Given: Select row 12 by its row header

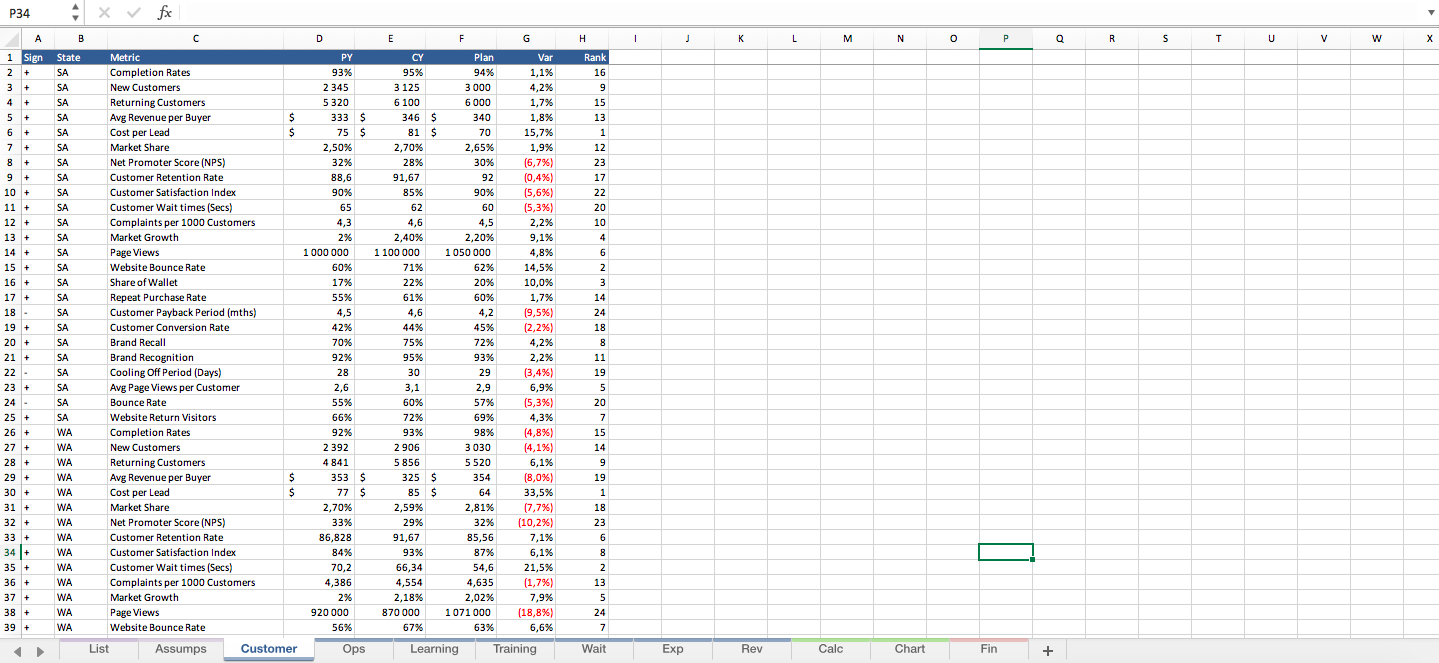Looking at the screenshot, I should pyautogui.click(x=9, y=222).
